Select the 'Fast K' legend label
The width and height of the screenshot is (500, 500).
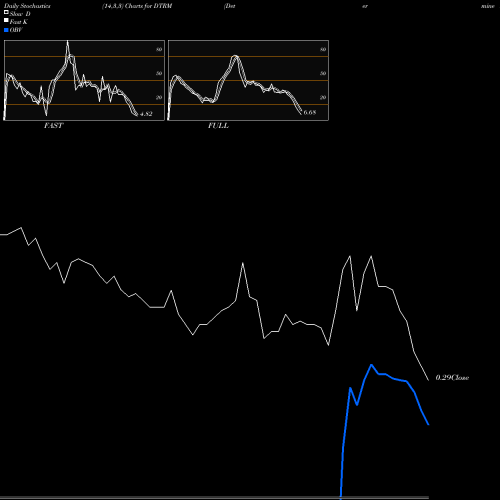[19, 22]
